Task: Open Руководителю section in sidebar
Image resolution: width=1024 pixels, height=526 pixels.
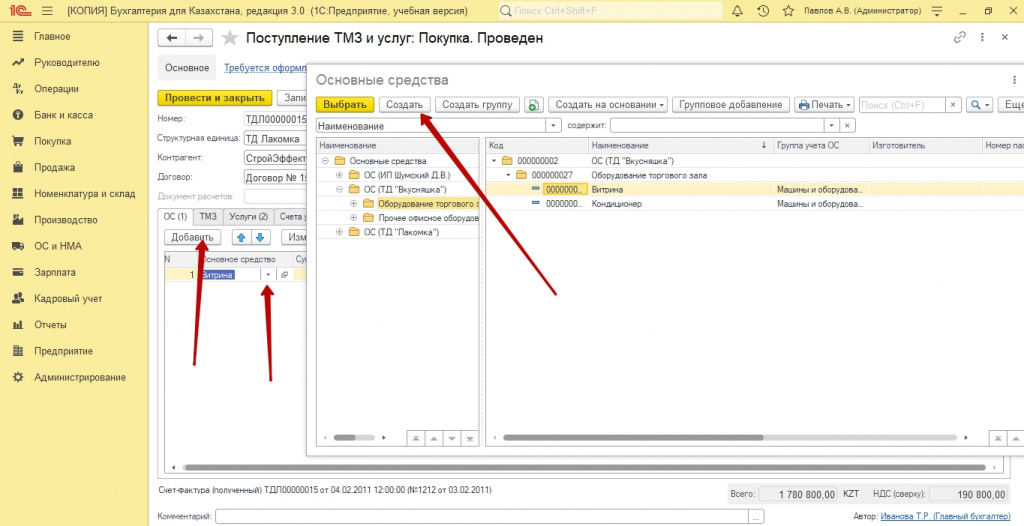Action: click(x=67, y=63)
